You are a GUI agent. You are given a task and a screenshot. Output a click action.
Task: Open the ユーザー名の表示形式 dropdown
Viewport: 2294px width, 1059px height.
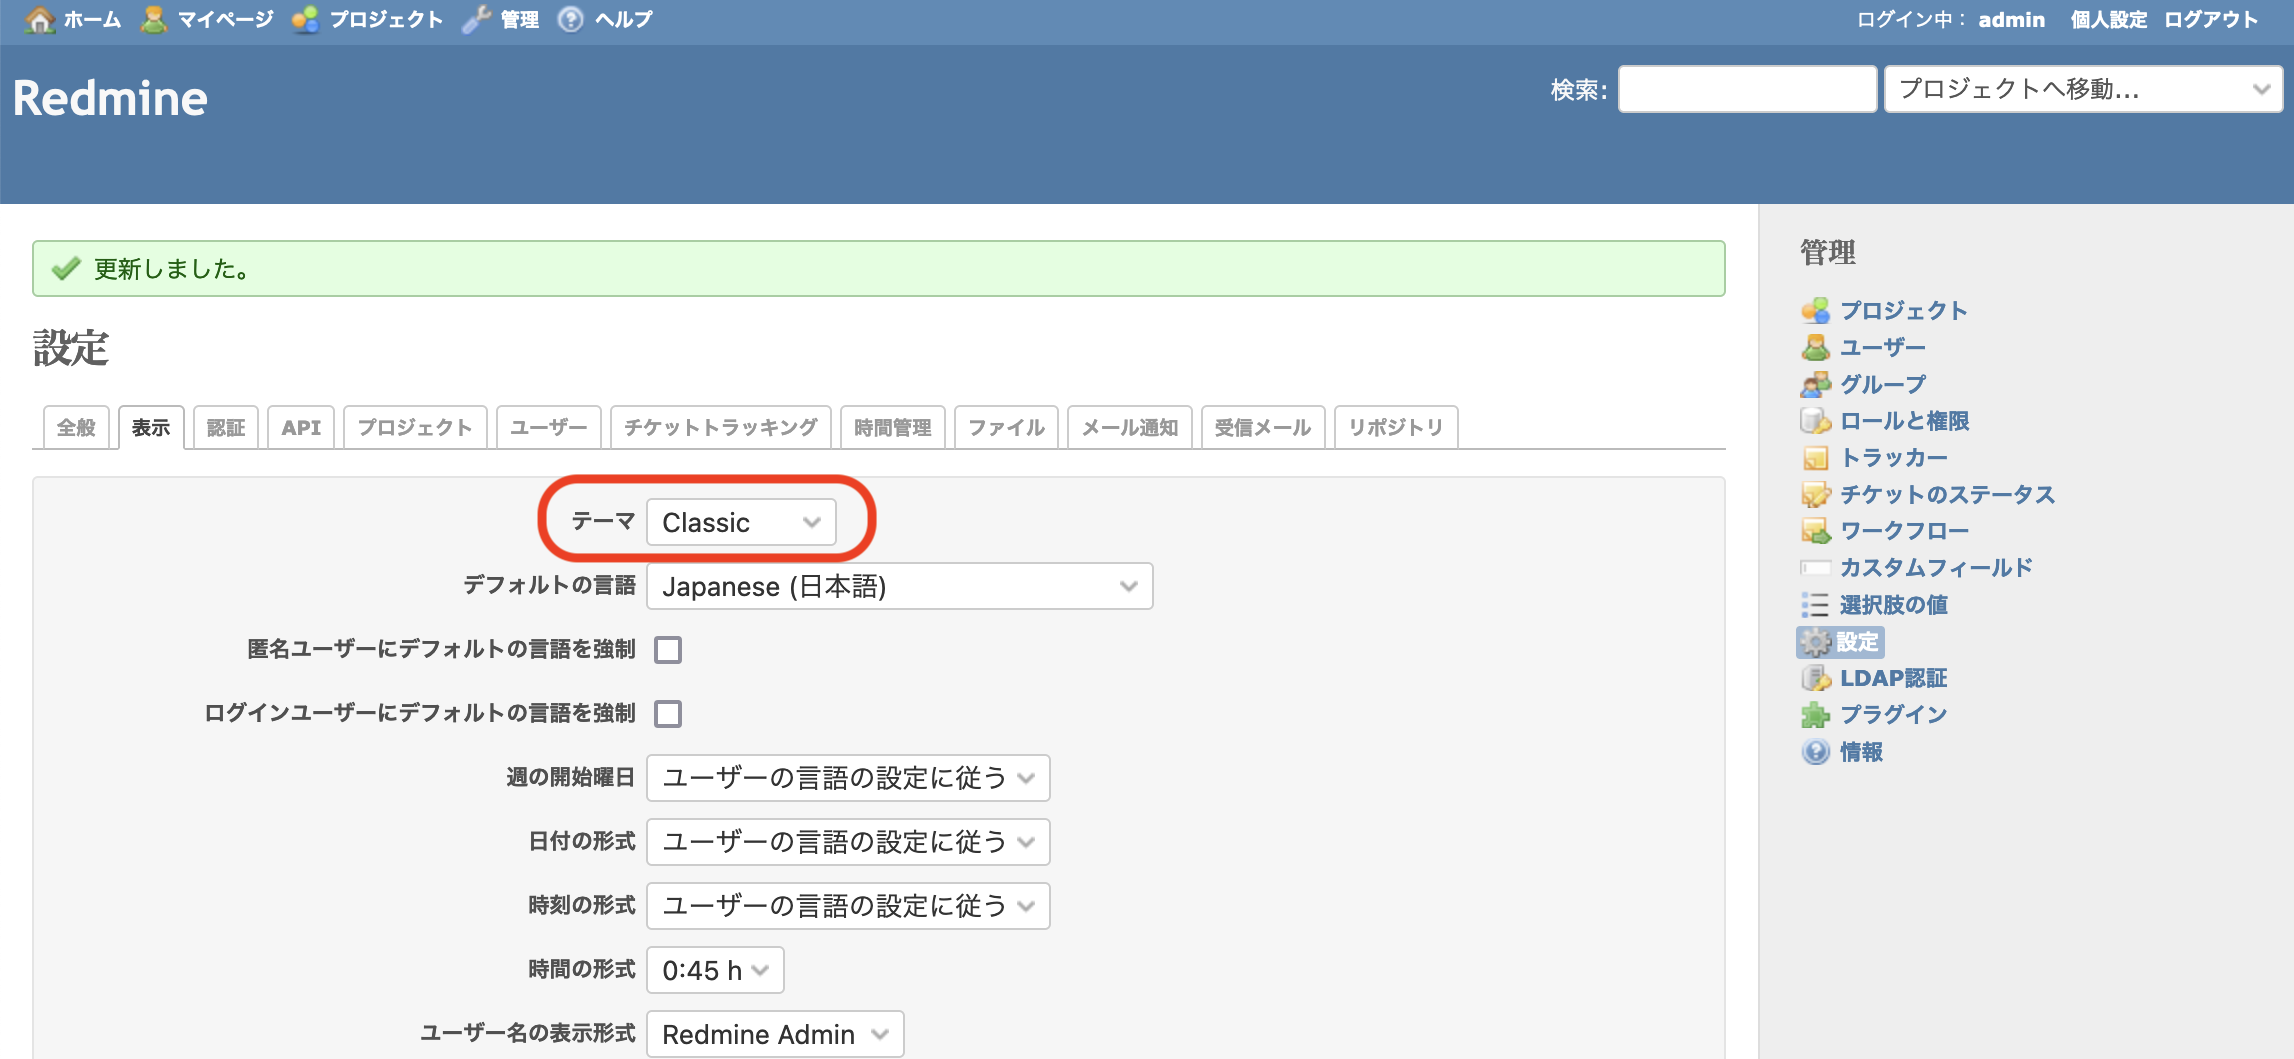tap(775, 1034)
